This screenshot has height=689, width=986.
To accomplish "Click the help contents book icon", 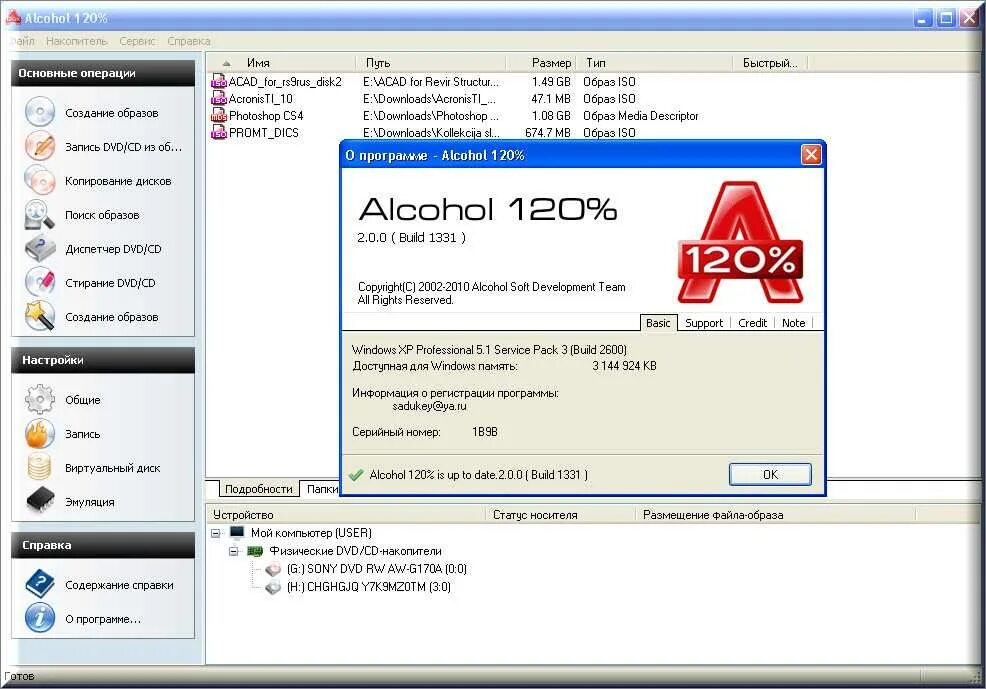I will coord(40,584).
